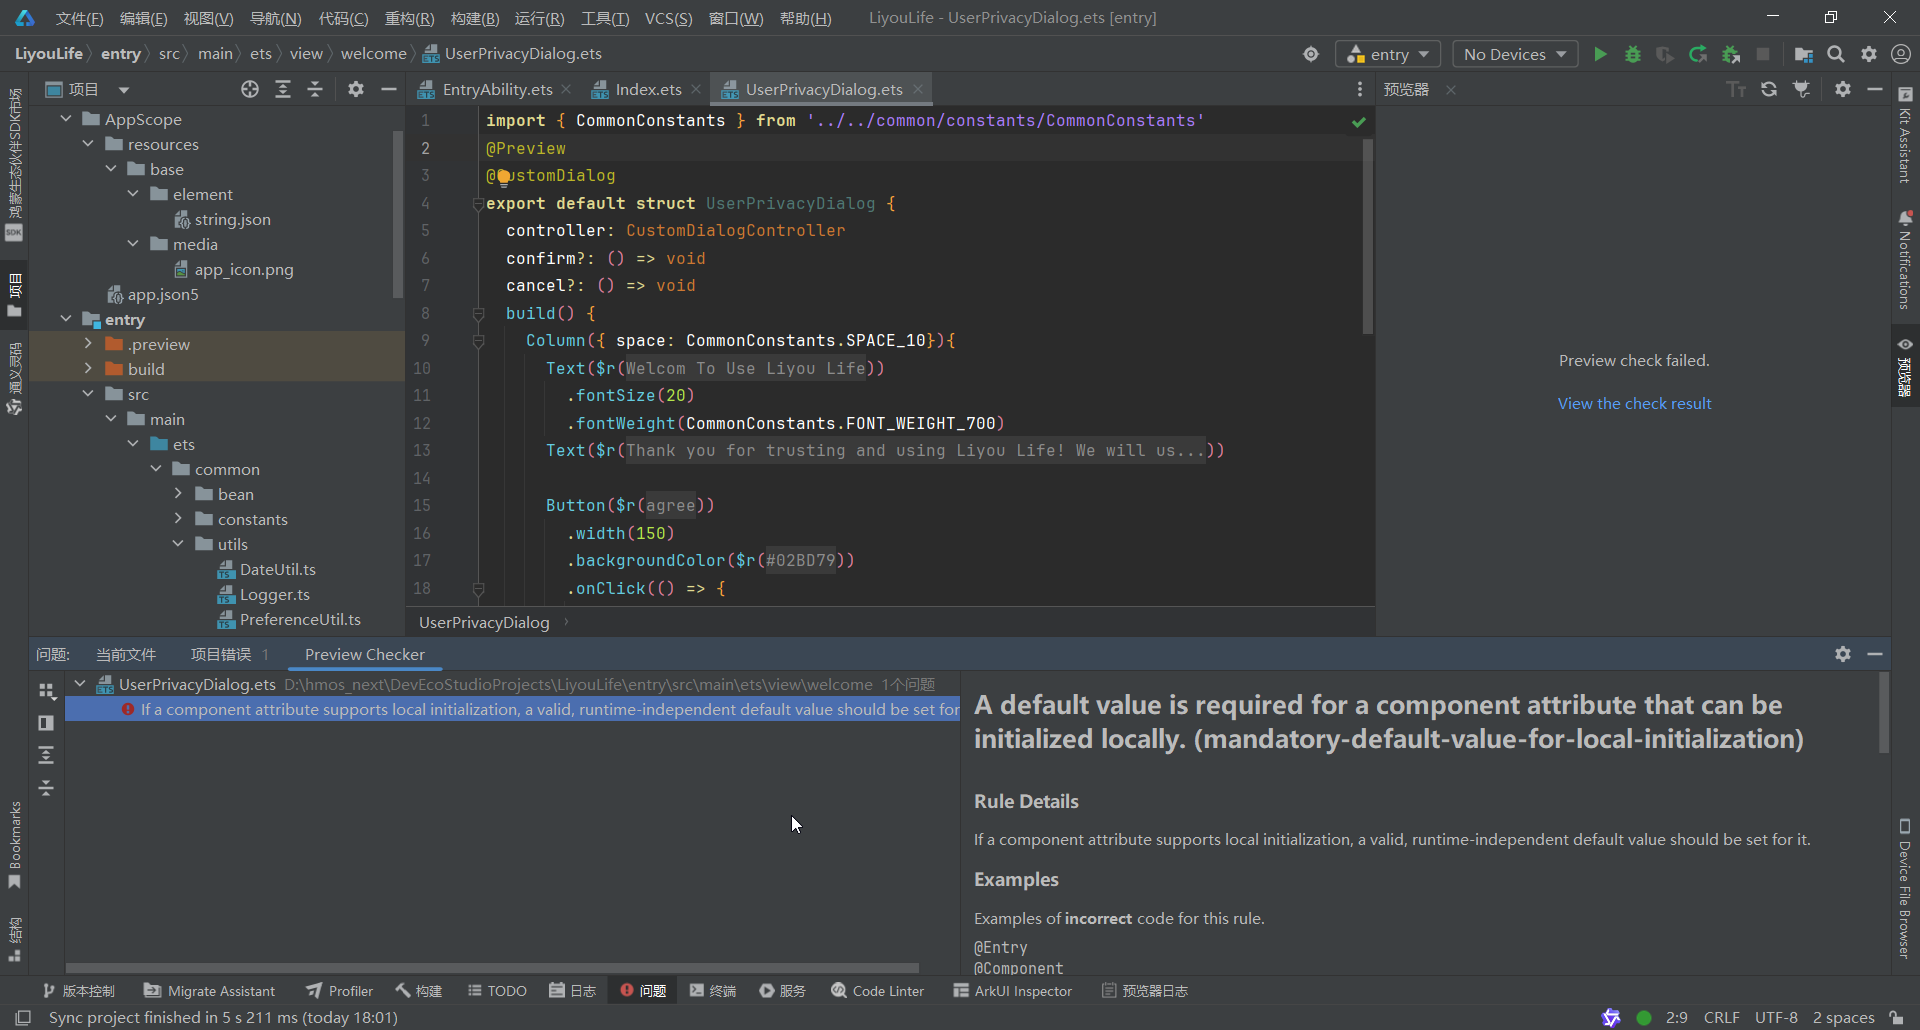Collapse all items in project tree
1920x1030 pixels.
315,89
